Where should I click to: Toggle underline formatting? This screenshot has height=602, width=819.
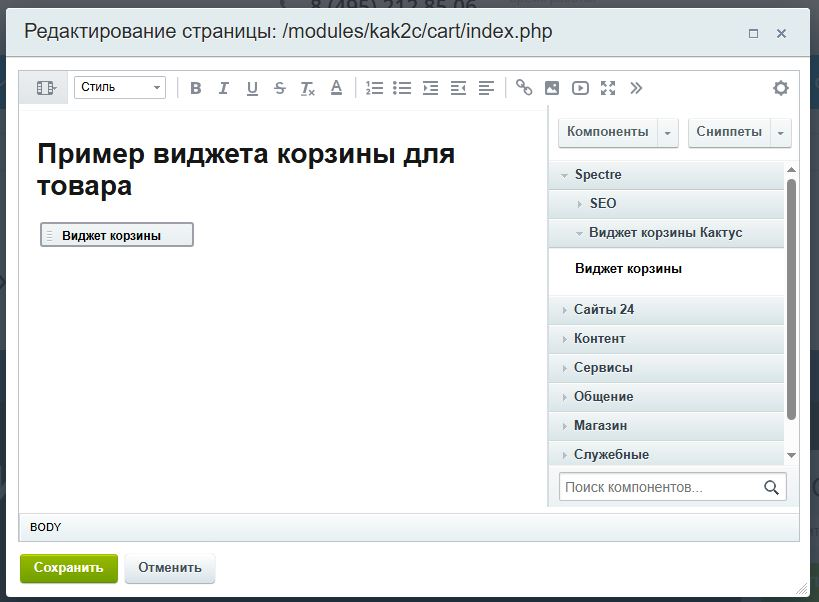[x=252, y=88]
